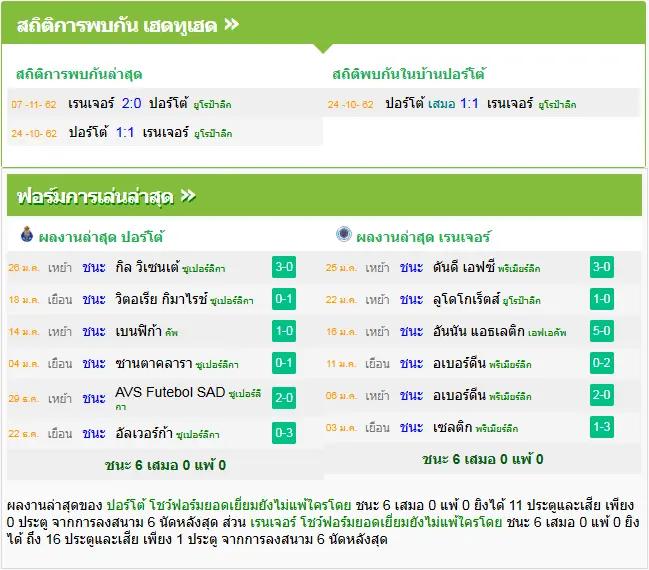Click เหย้า label in the ดันดี เอฟซี row
Viewport: 649px width, 570px height.
click(x=377, y=268)
